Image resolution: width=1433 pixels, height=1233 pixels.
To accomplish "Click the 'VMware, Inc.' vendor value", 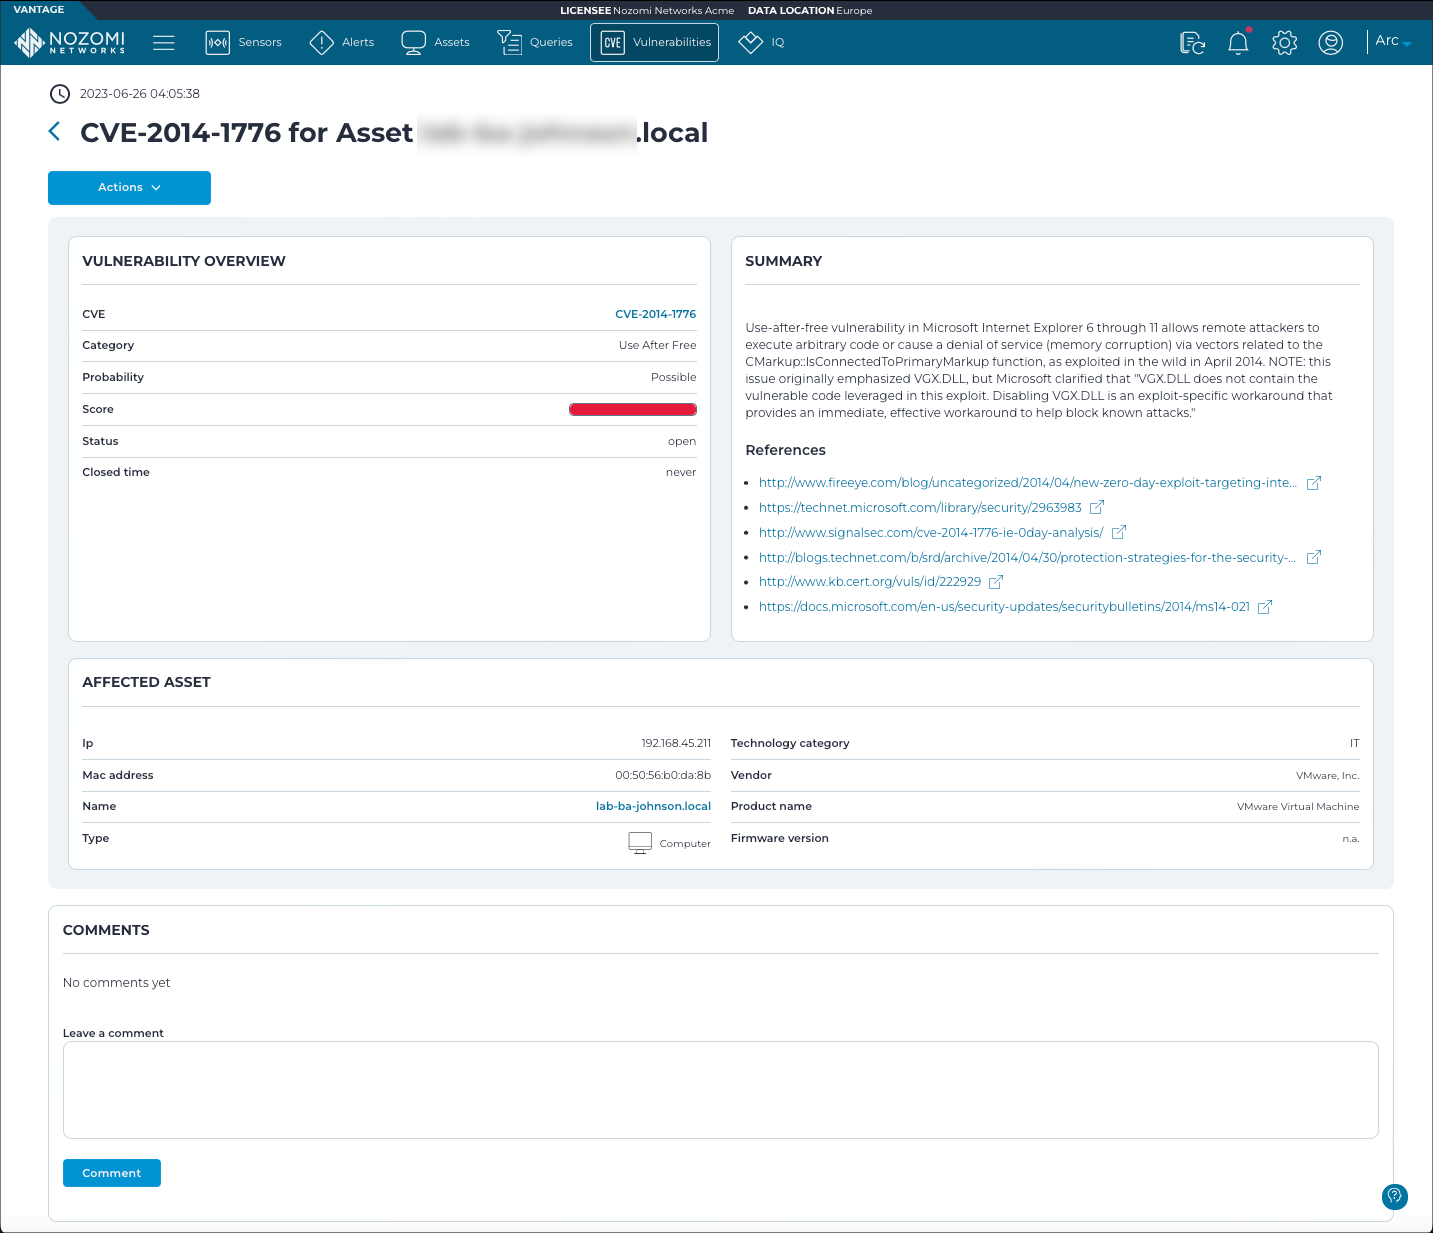I will click(1328, 776).
